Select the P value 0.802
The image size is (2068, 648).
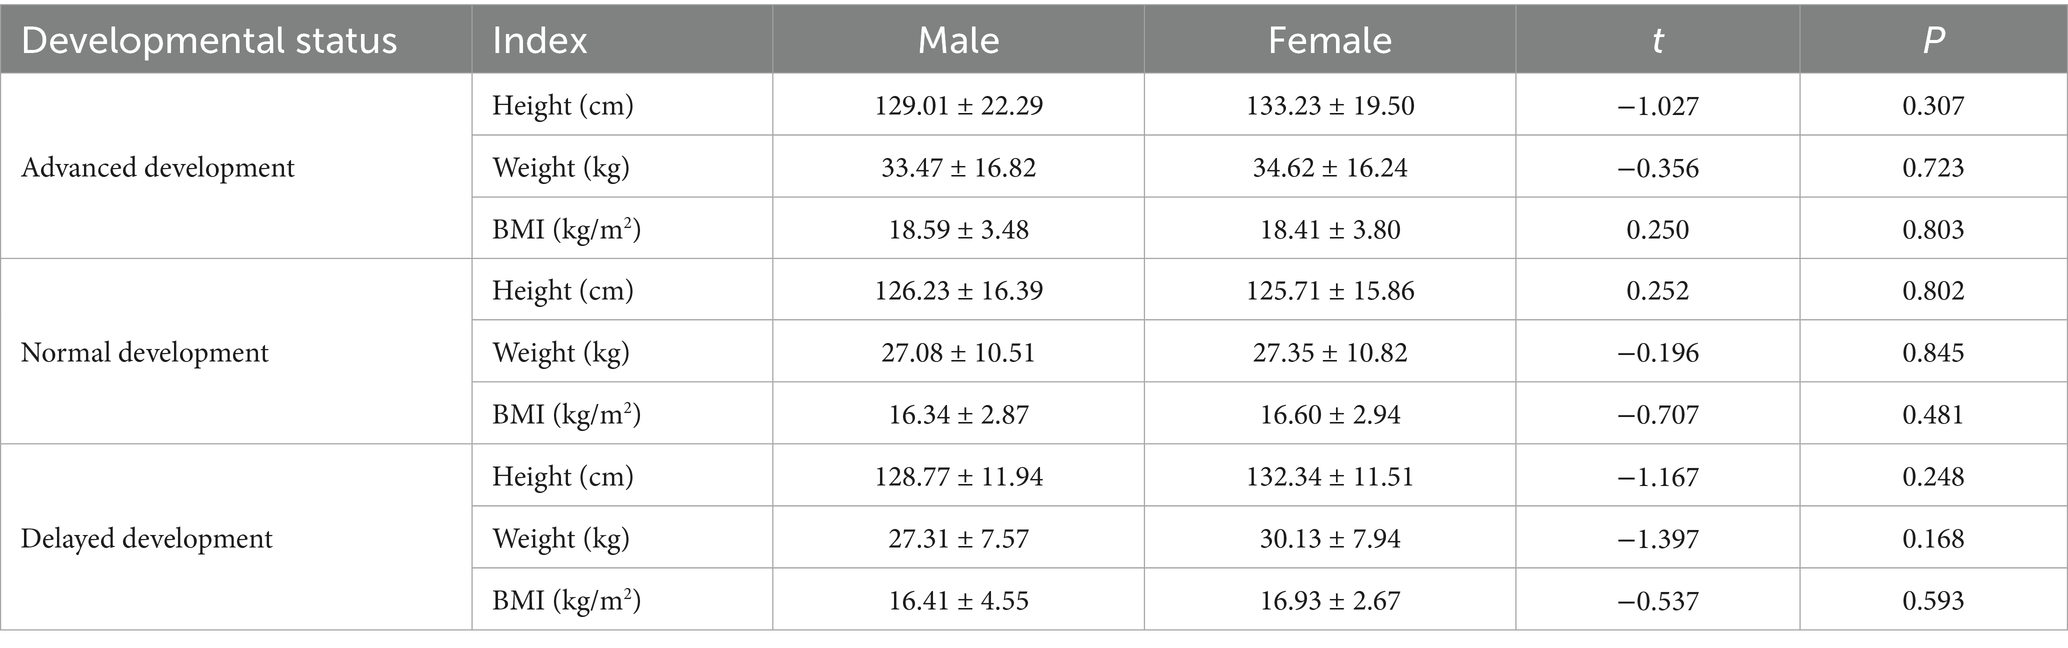pos(1933,291)
